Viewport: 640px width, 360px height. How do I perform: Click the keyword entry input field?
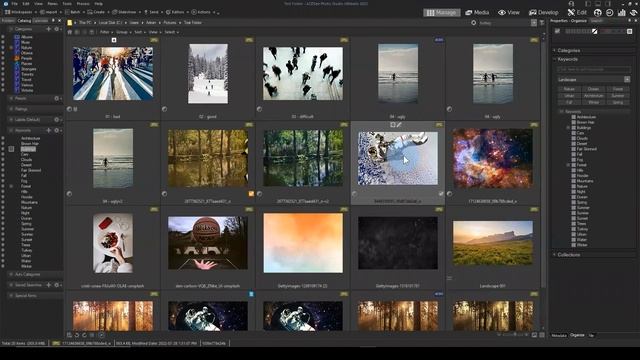594,69
